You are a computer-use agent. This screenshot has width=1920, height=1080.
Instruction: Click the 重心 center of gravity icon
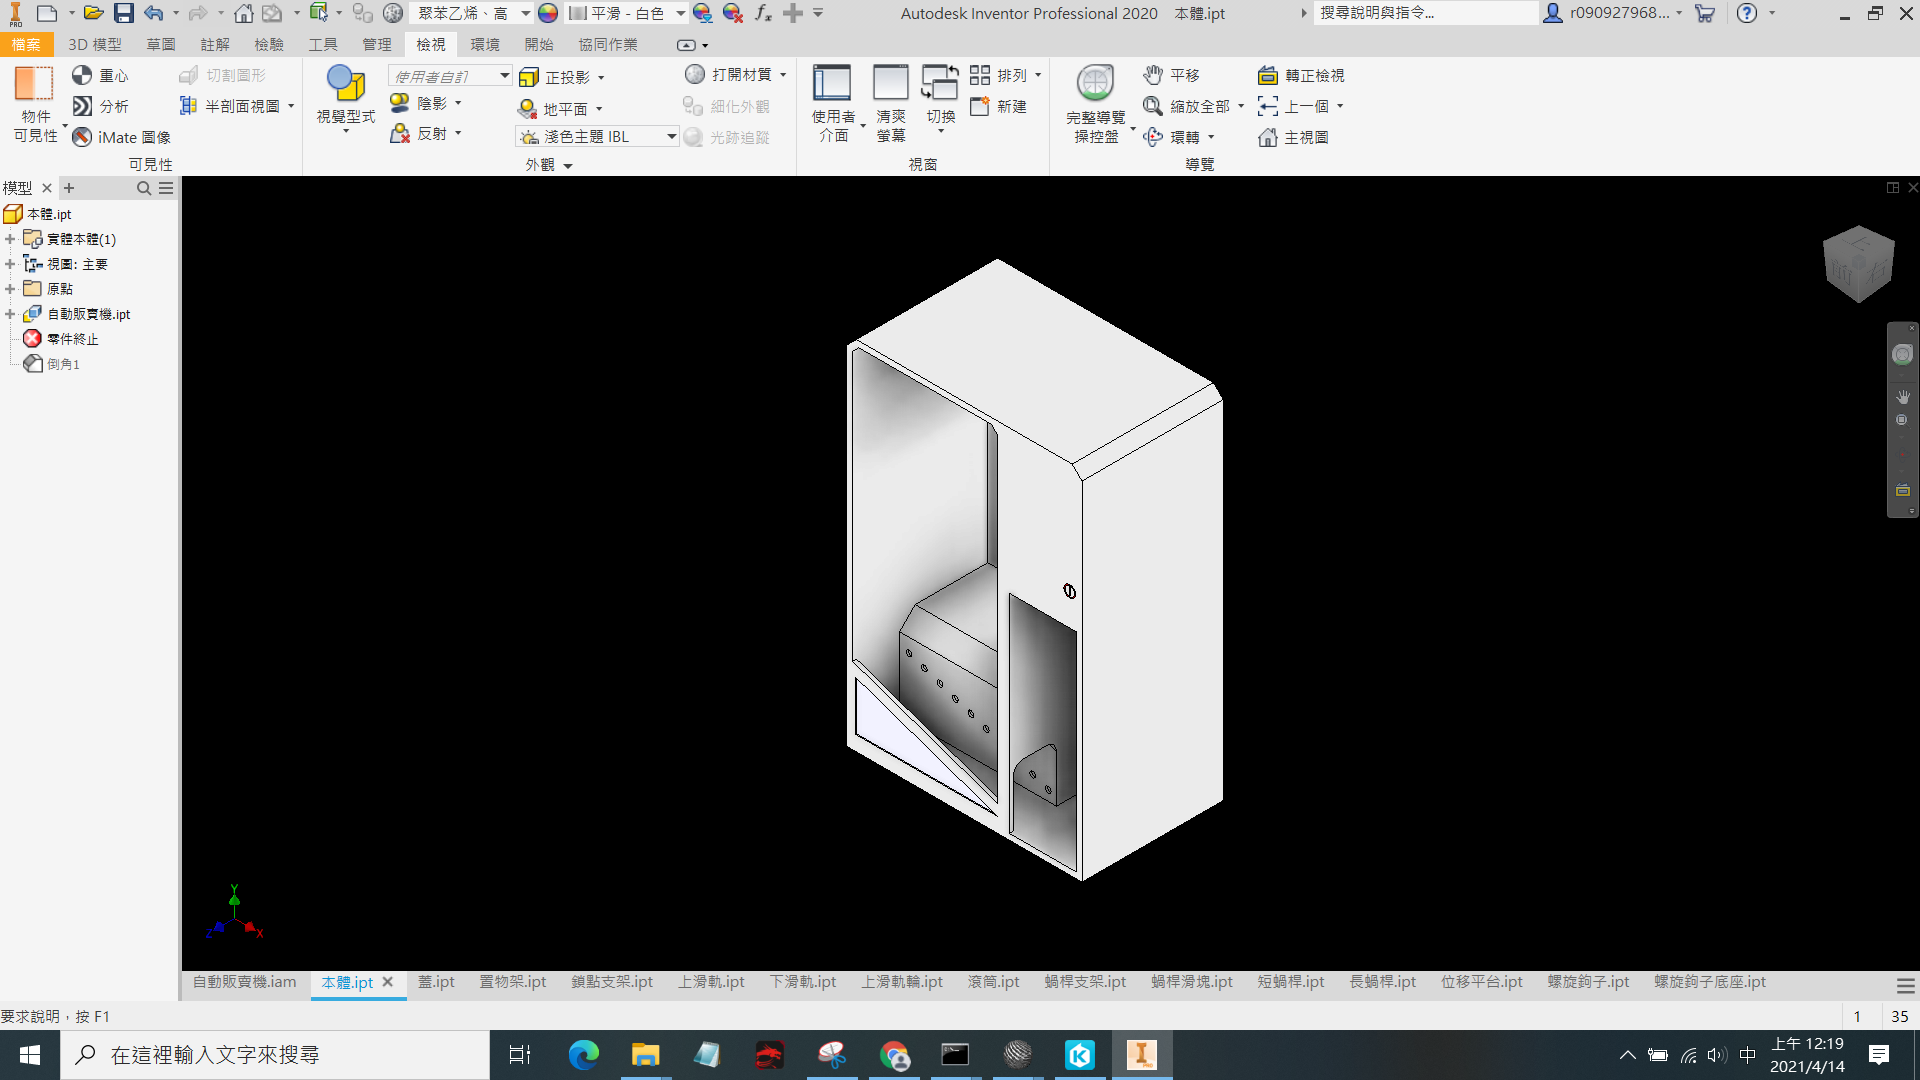point(82,75)
